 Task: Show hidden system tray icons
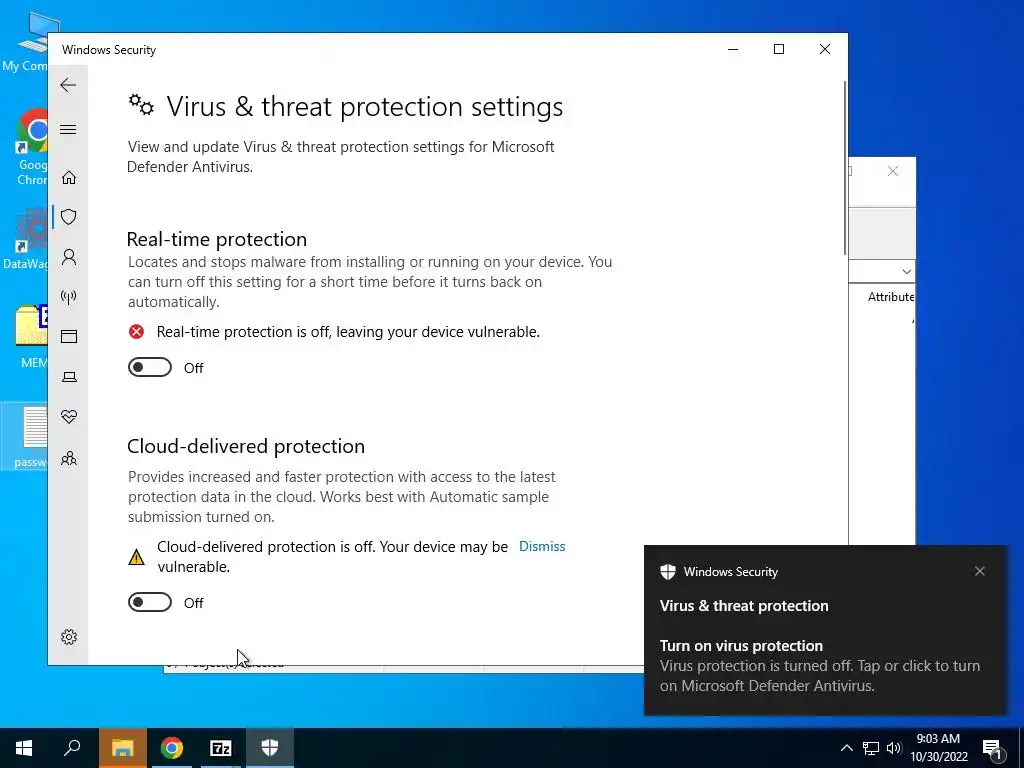pos(846,748)
